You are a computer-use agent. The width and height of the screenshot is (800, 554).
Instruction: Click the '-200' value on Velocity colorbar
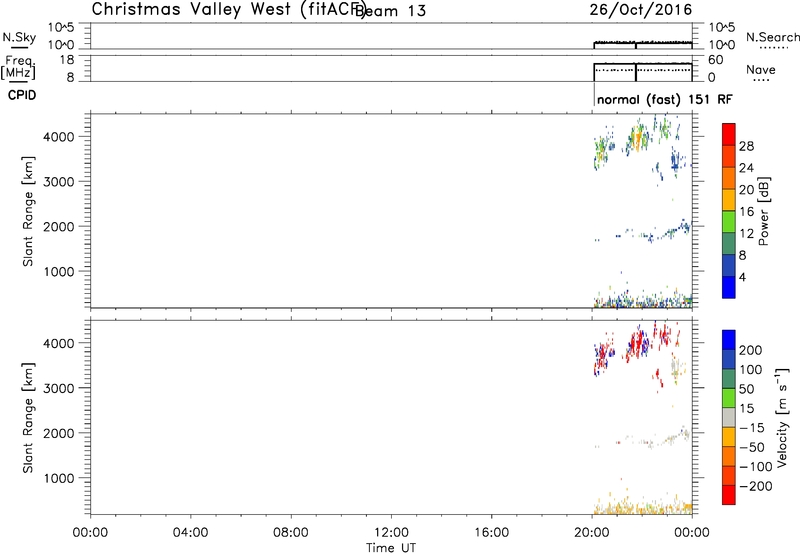click(756, 486)
